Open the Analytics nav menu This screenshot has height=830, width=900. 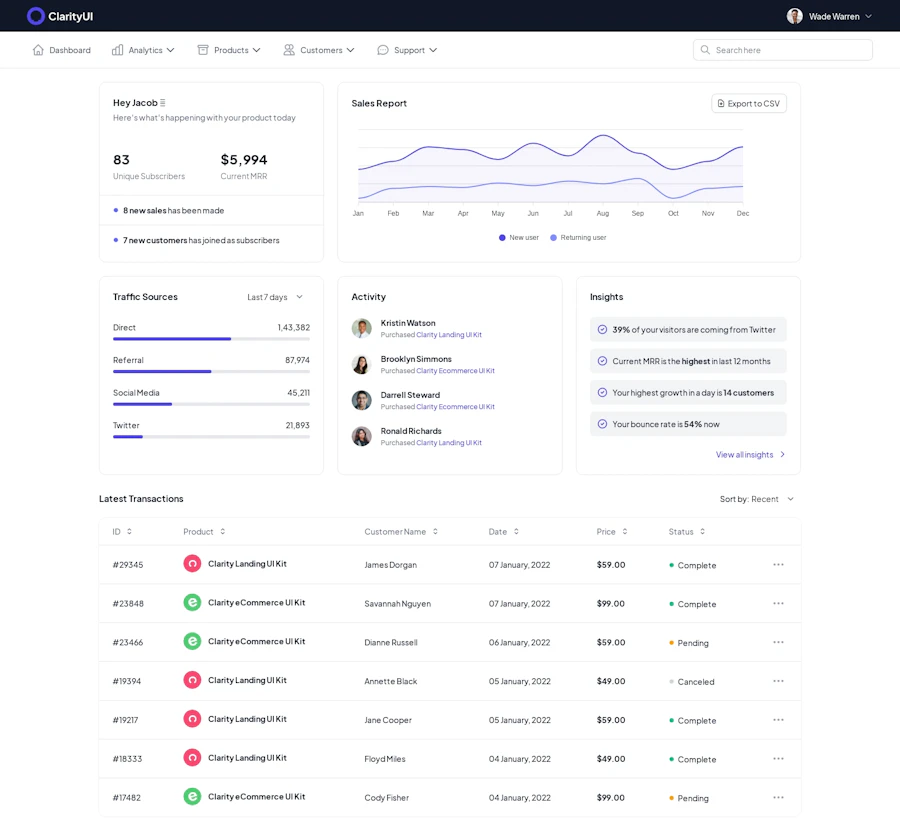(x=143, y=50)
